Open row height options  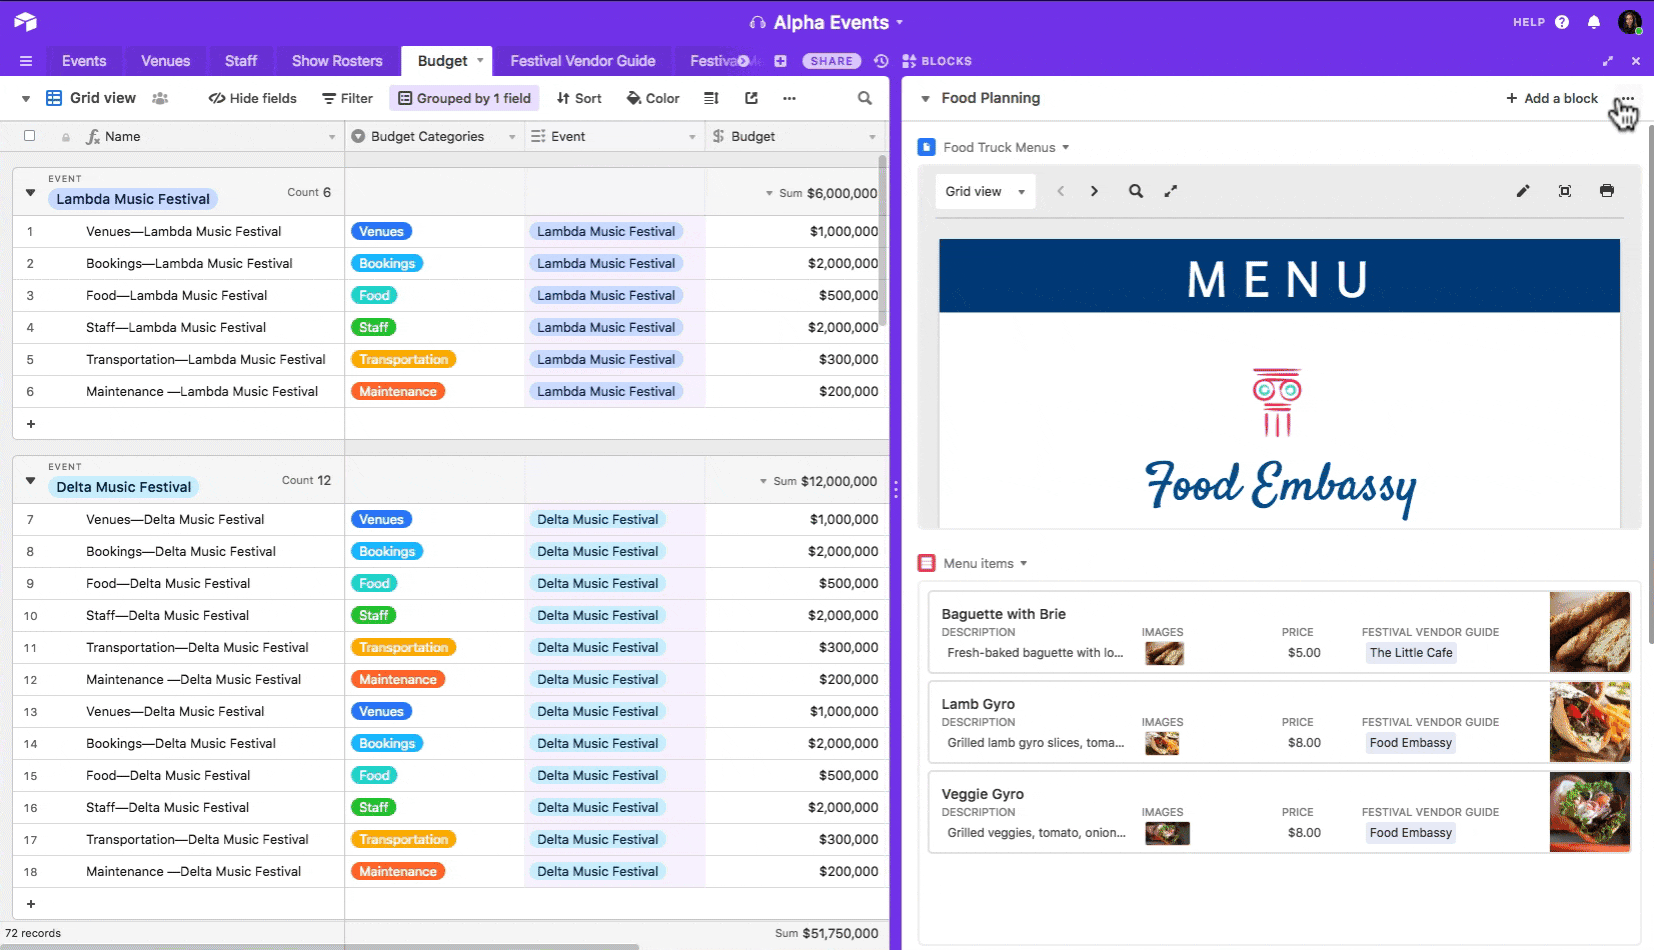coord(711,98)
